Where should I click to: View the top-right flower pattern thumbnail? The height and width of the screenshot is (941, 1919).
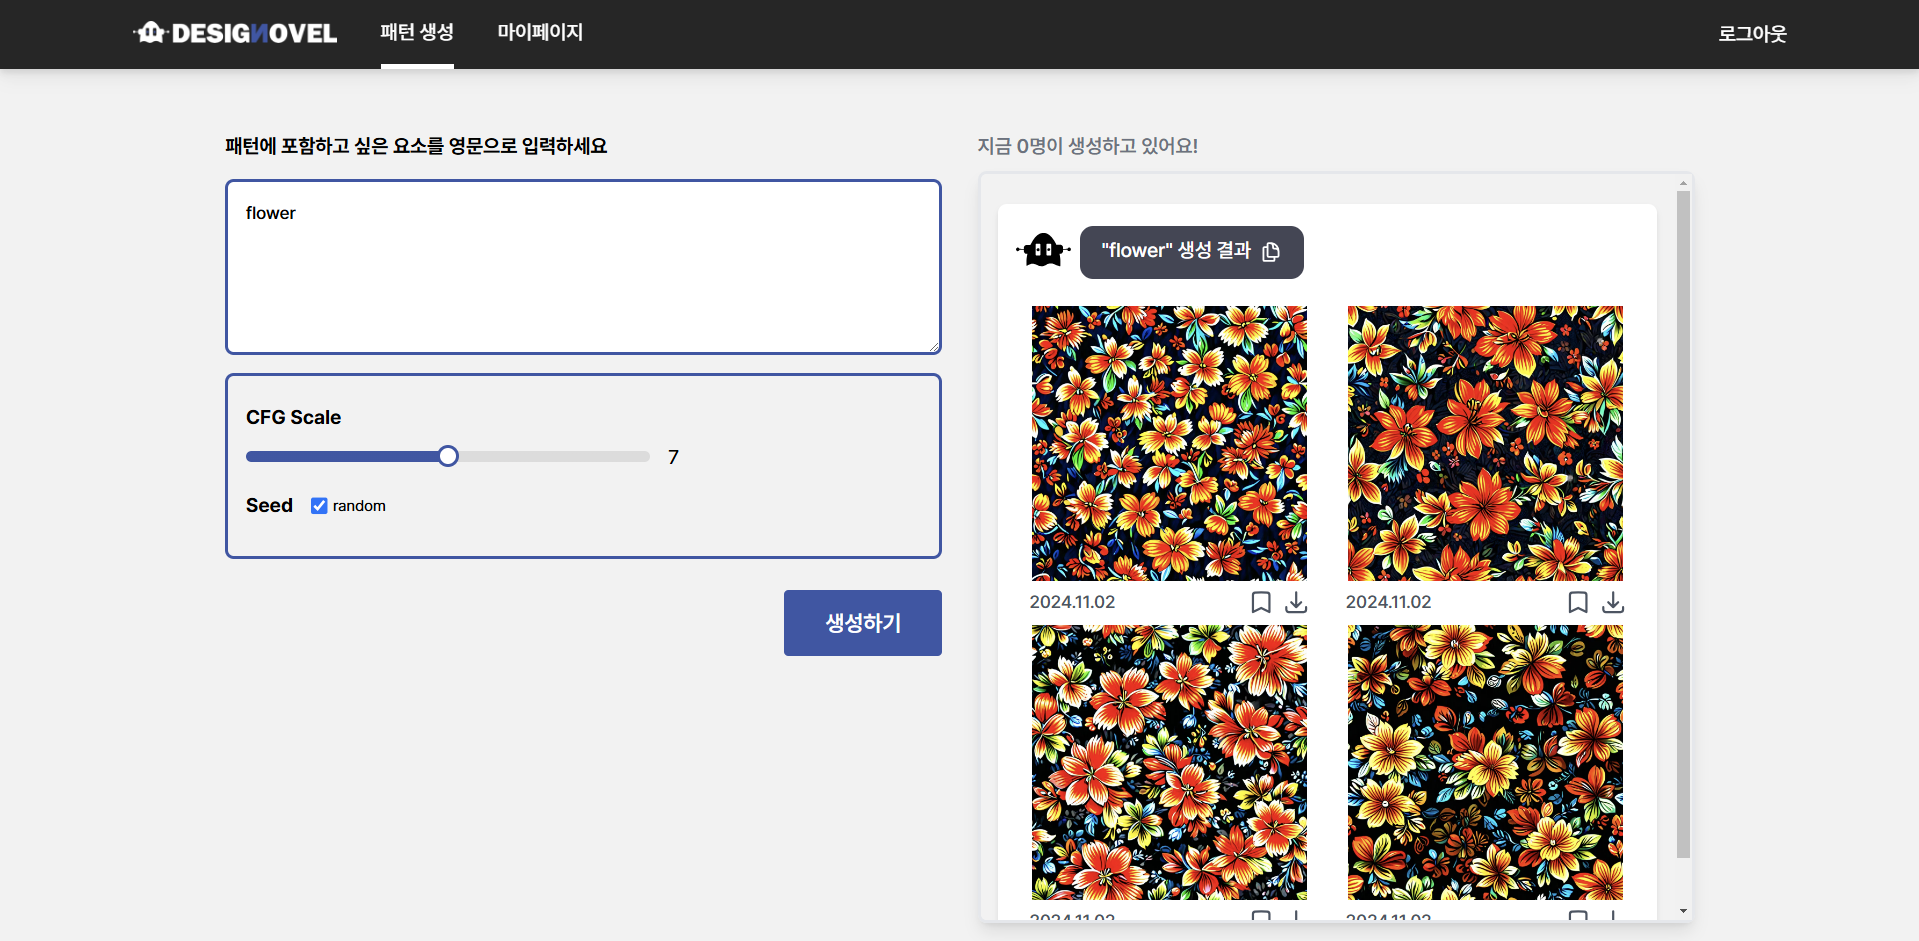(1485, 443)
